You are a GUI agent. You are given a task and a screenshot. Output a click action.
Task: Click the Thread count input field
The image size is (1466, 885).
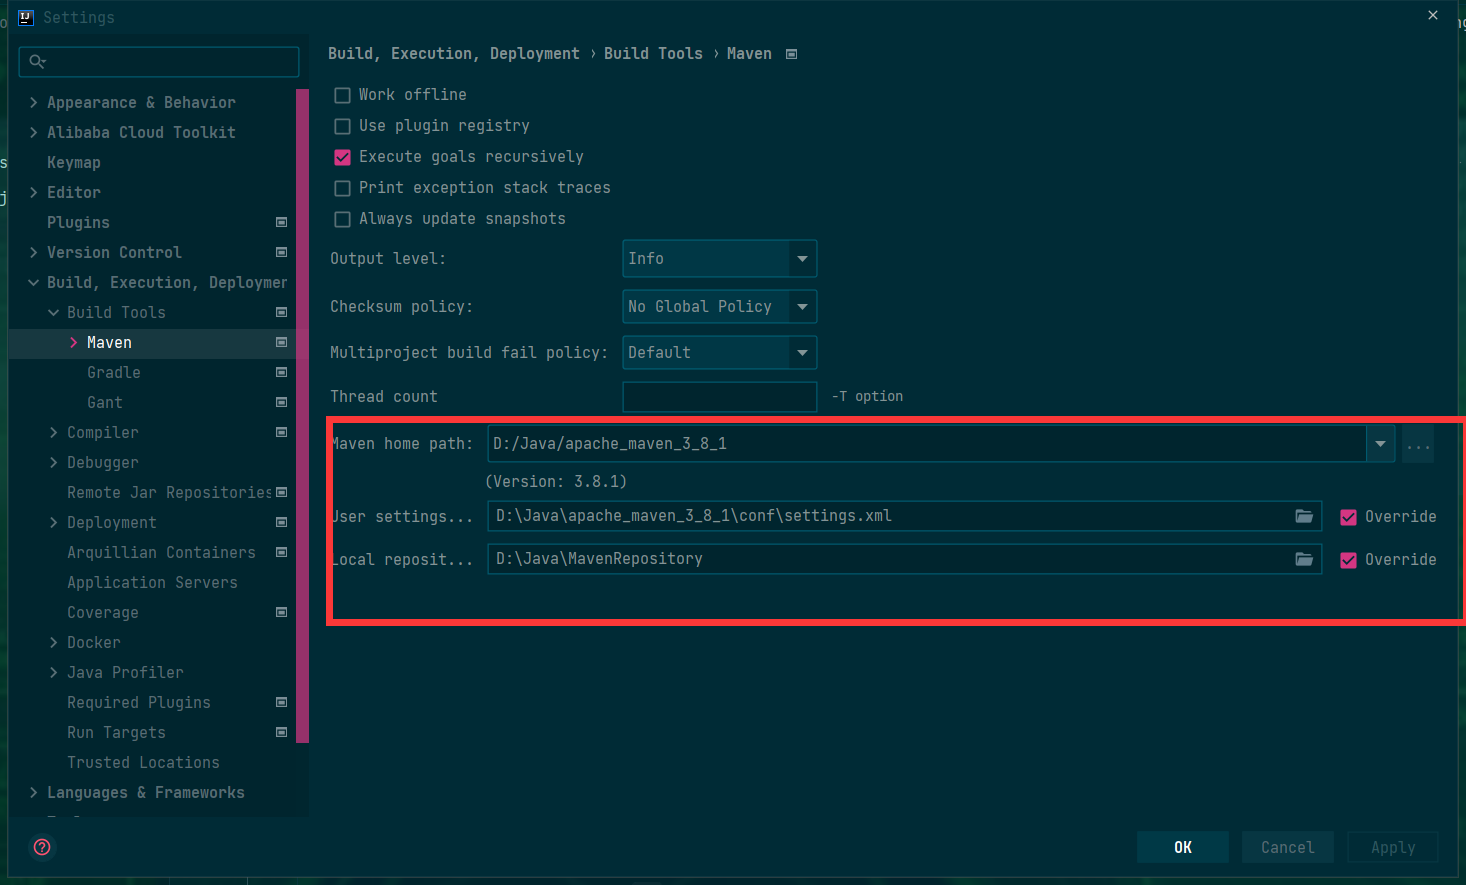719,397
